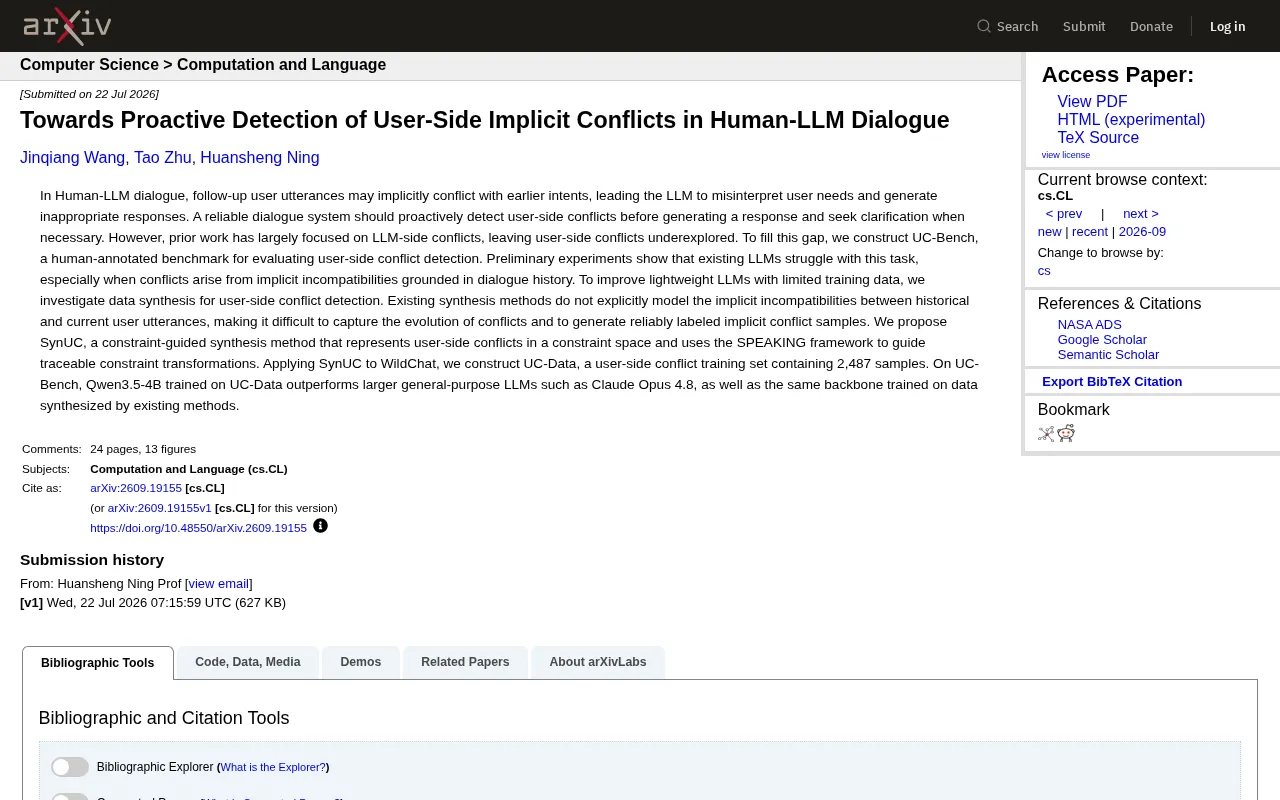Click the paper title heading
The width and height of the screenshot is (1280, 800).
point(485,120)
